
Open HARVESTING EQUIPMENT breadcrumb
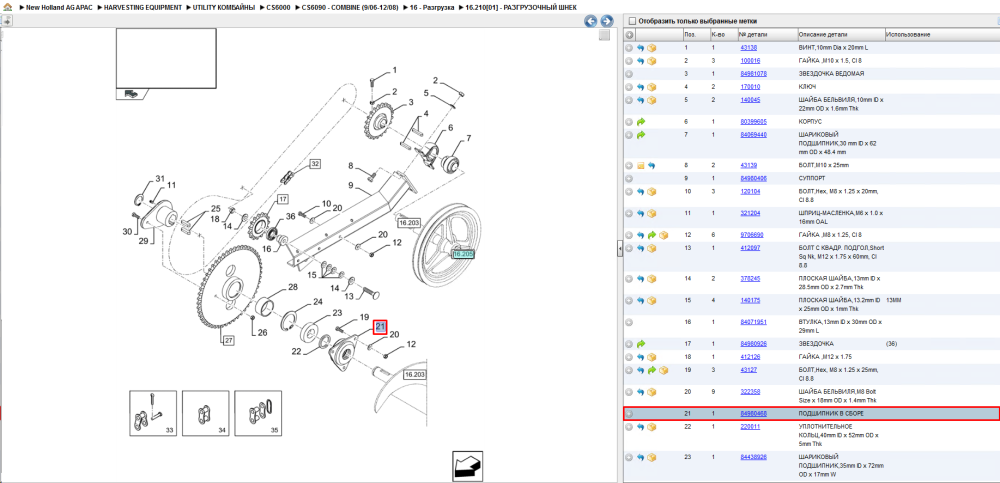pyautogui.click(x=143, y=7)
